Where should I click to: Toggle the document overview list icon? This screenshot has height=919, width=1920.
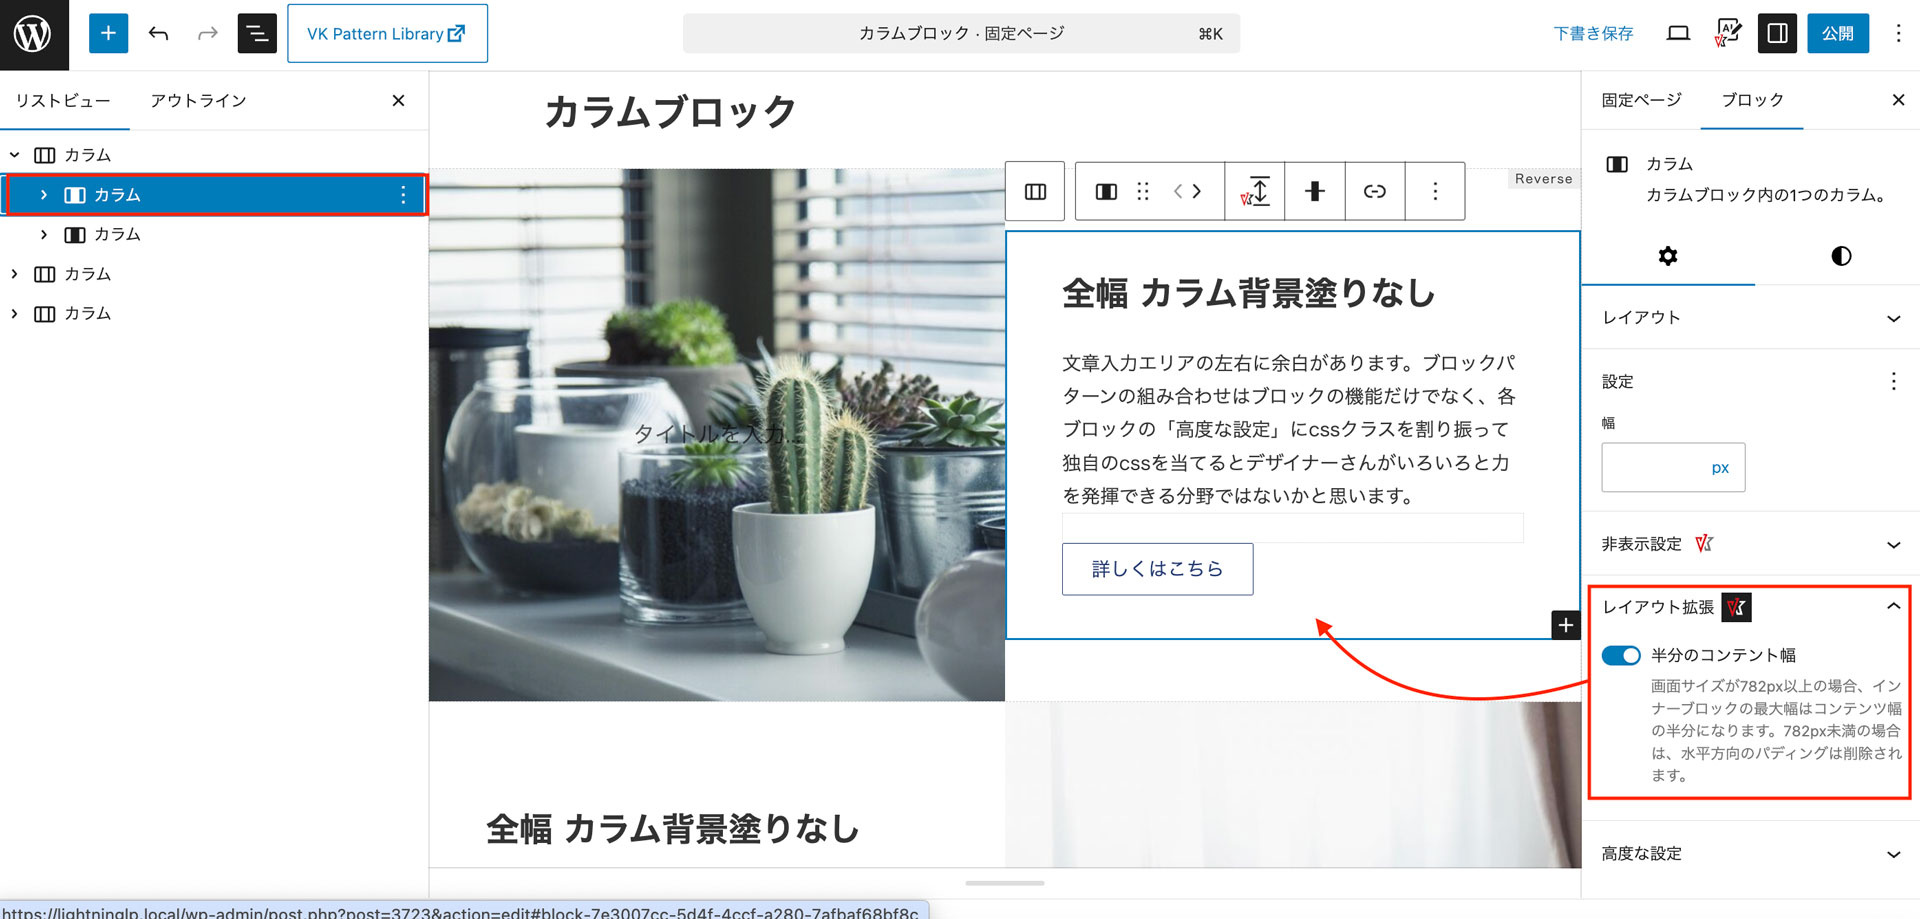[256, 34]
